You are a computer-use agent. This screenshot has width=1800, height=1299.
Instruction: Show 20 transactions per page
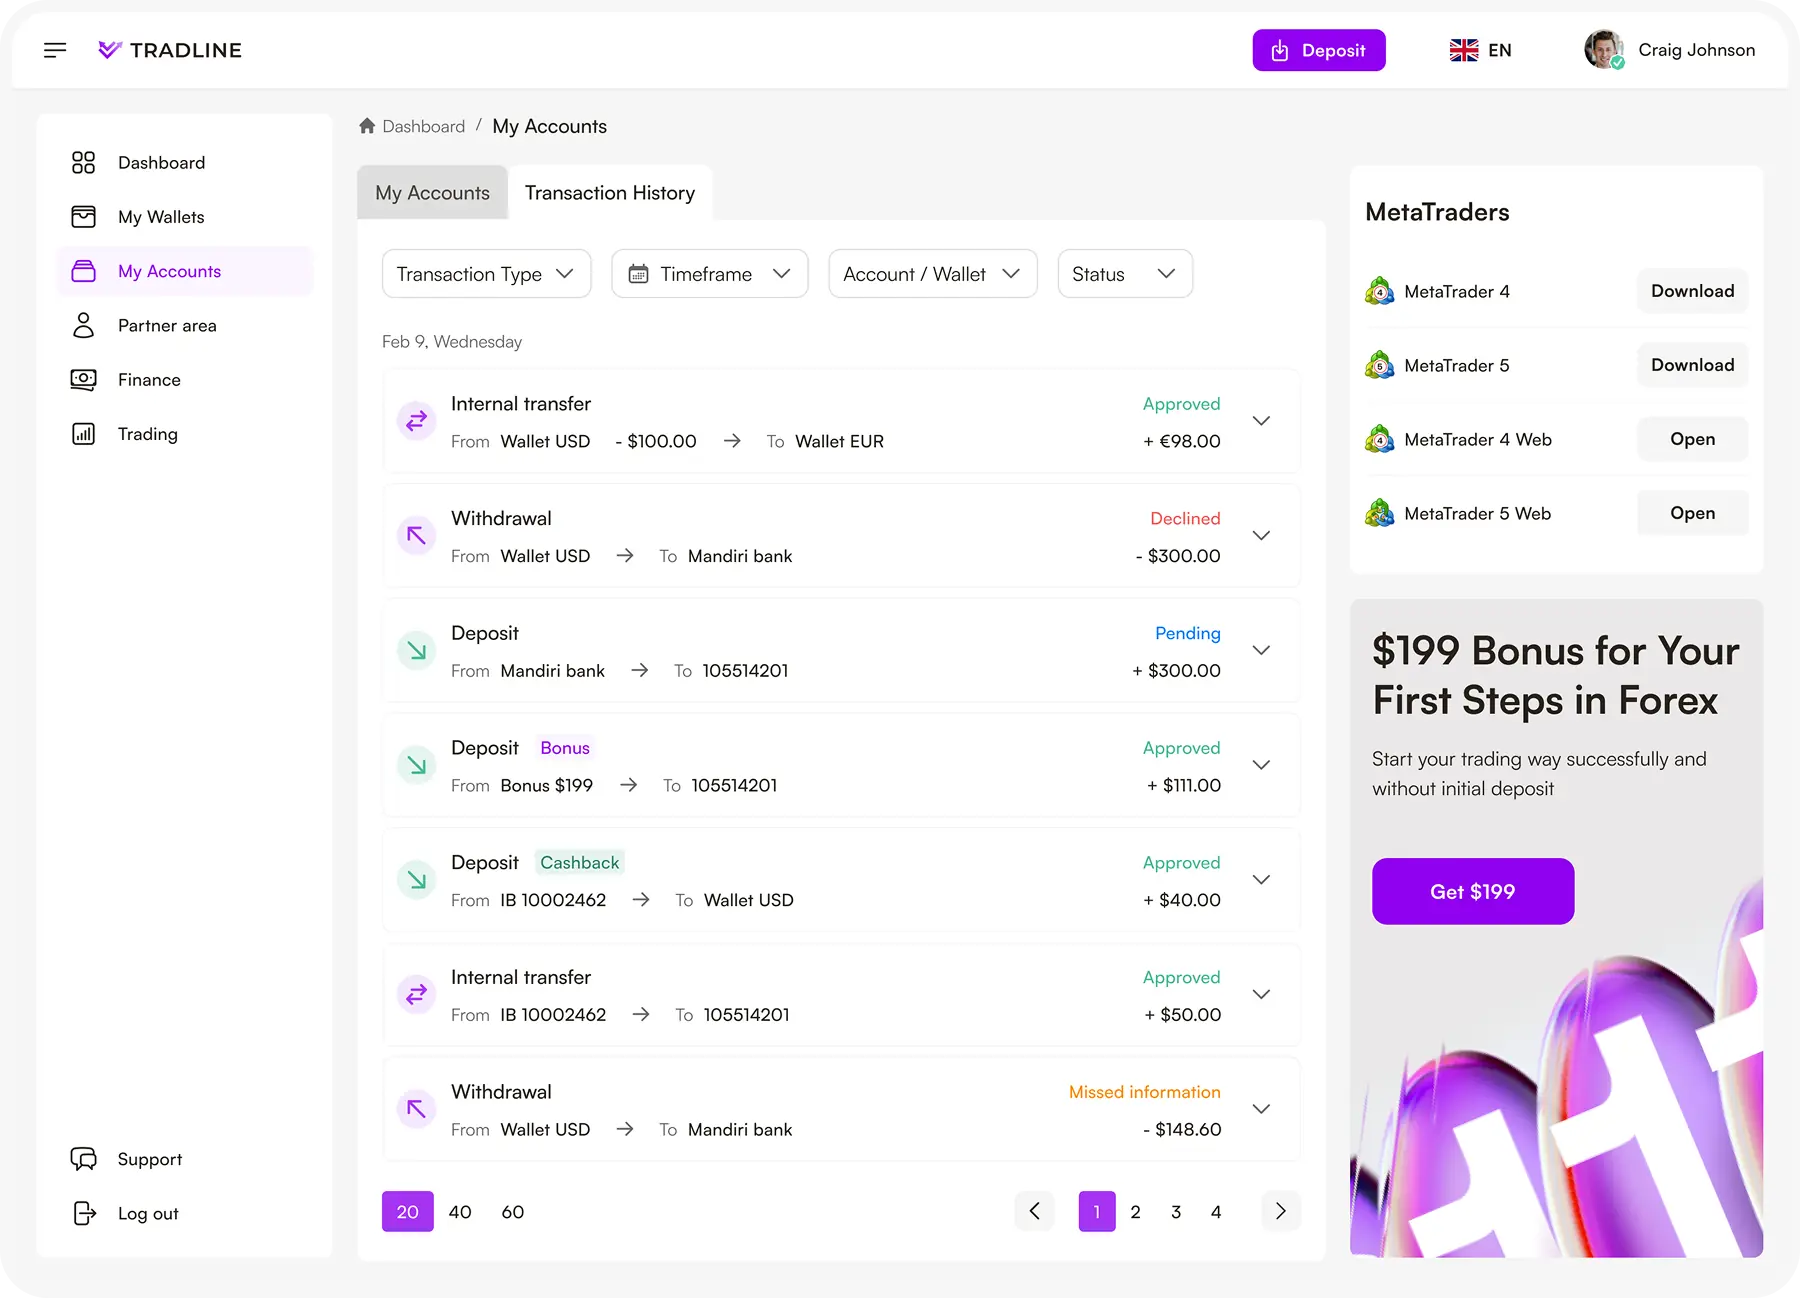408,1212
